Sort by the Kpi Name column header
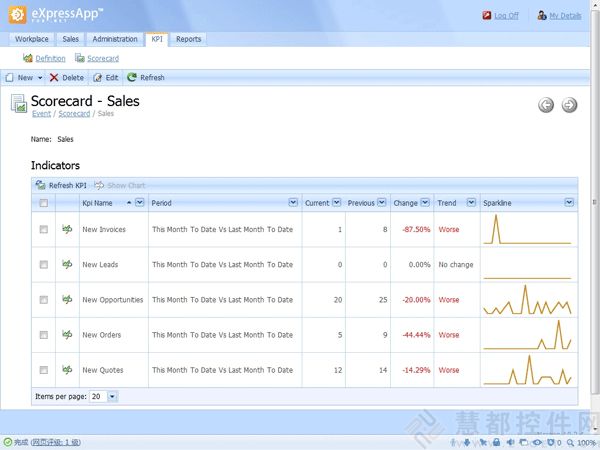This screenshot has width=600, height=450. click(103, 203)
